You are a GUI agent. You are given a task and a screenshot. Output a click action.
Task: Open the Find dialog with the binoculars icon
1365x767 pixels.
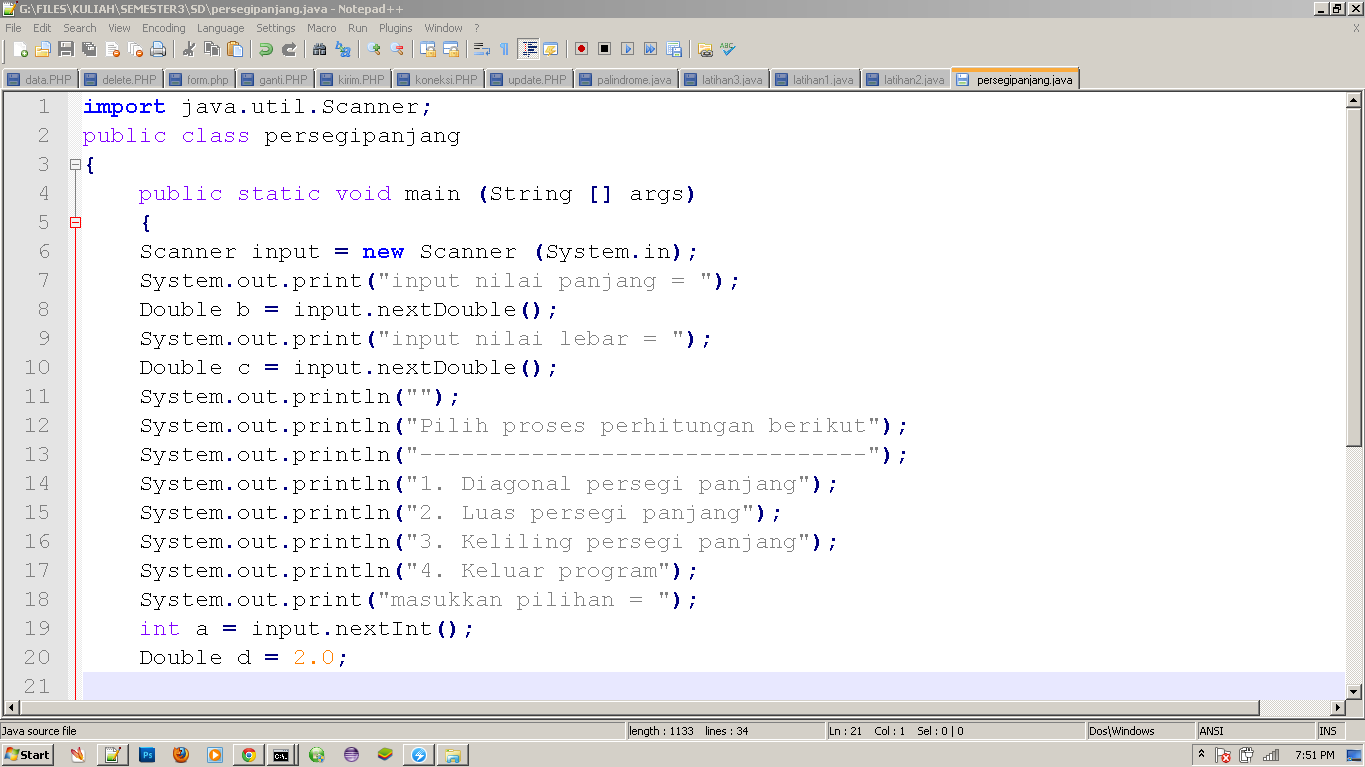point(321,48)
